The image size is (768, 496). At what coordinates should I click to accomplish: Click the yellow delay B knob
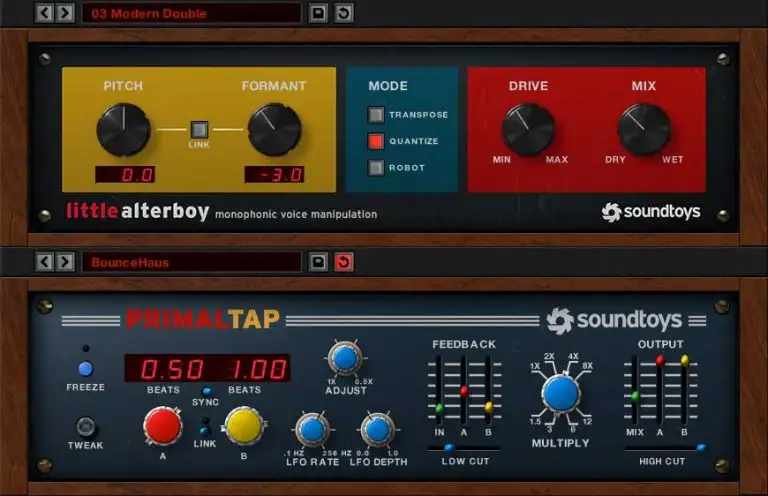pyautogui.click(x=244, y=426)
